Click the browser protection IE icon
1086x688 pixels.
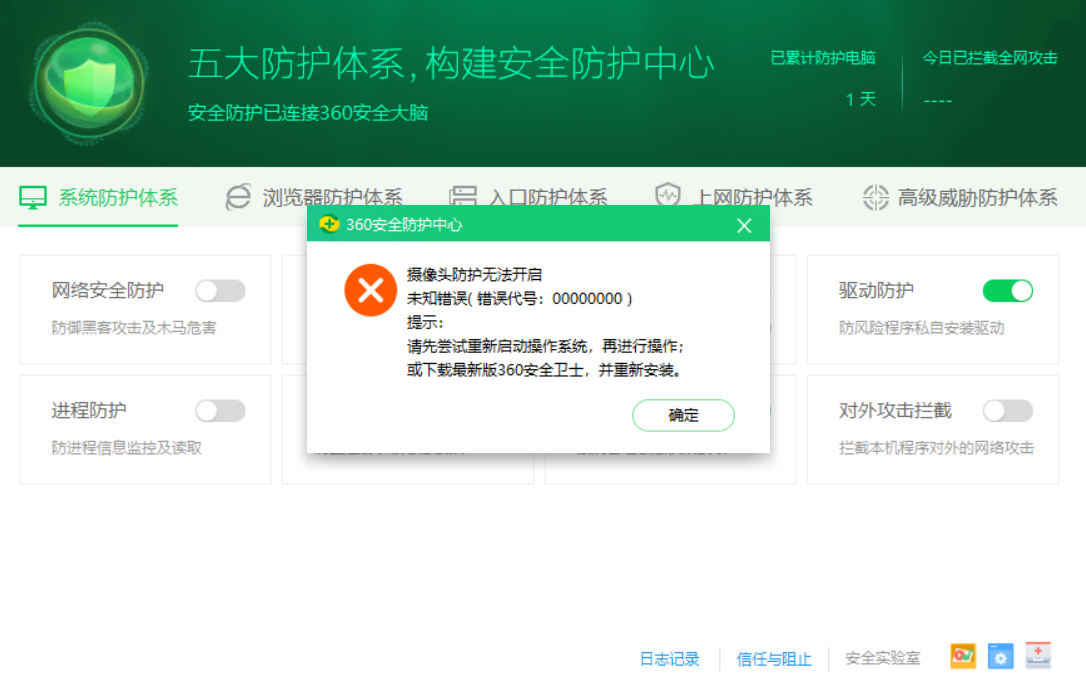click(x=238, y=197)
